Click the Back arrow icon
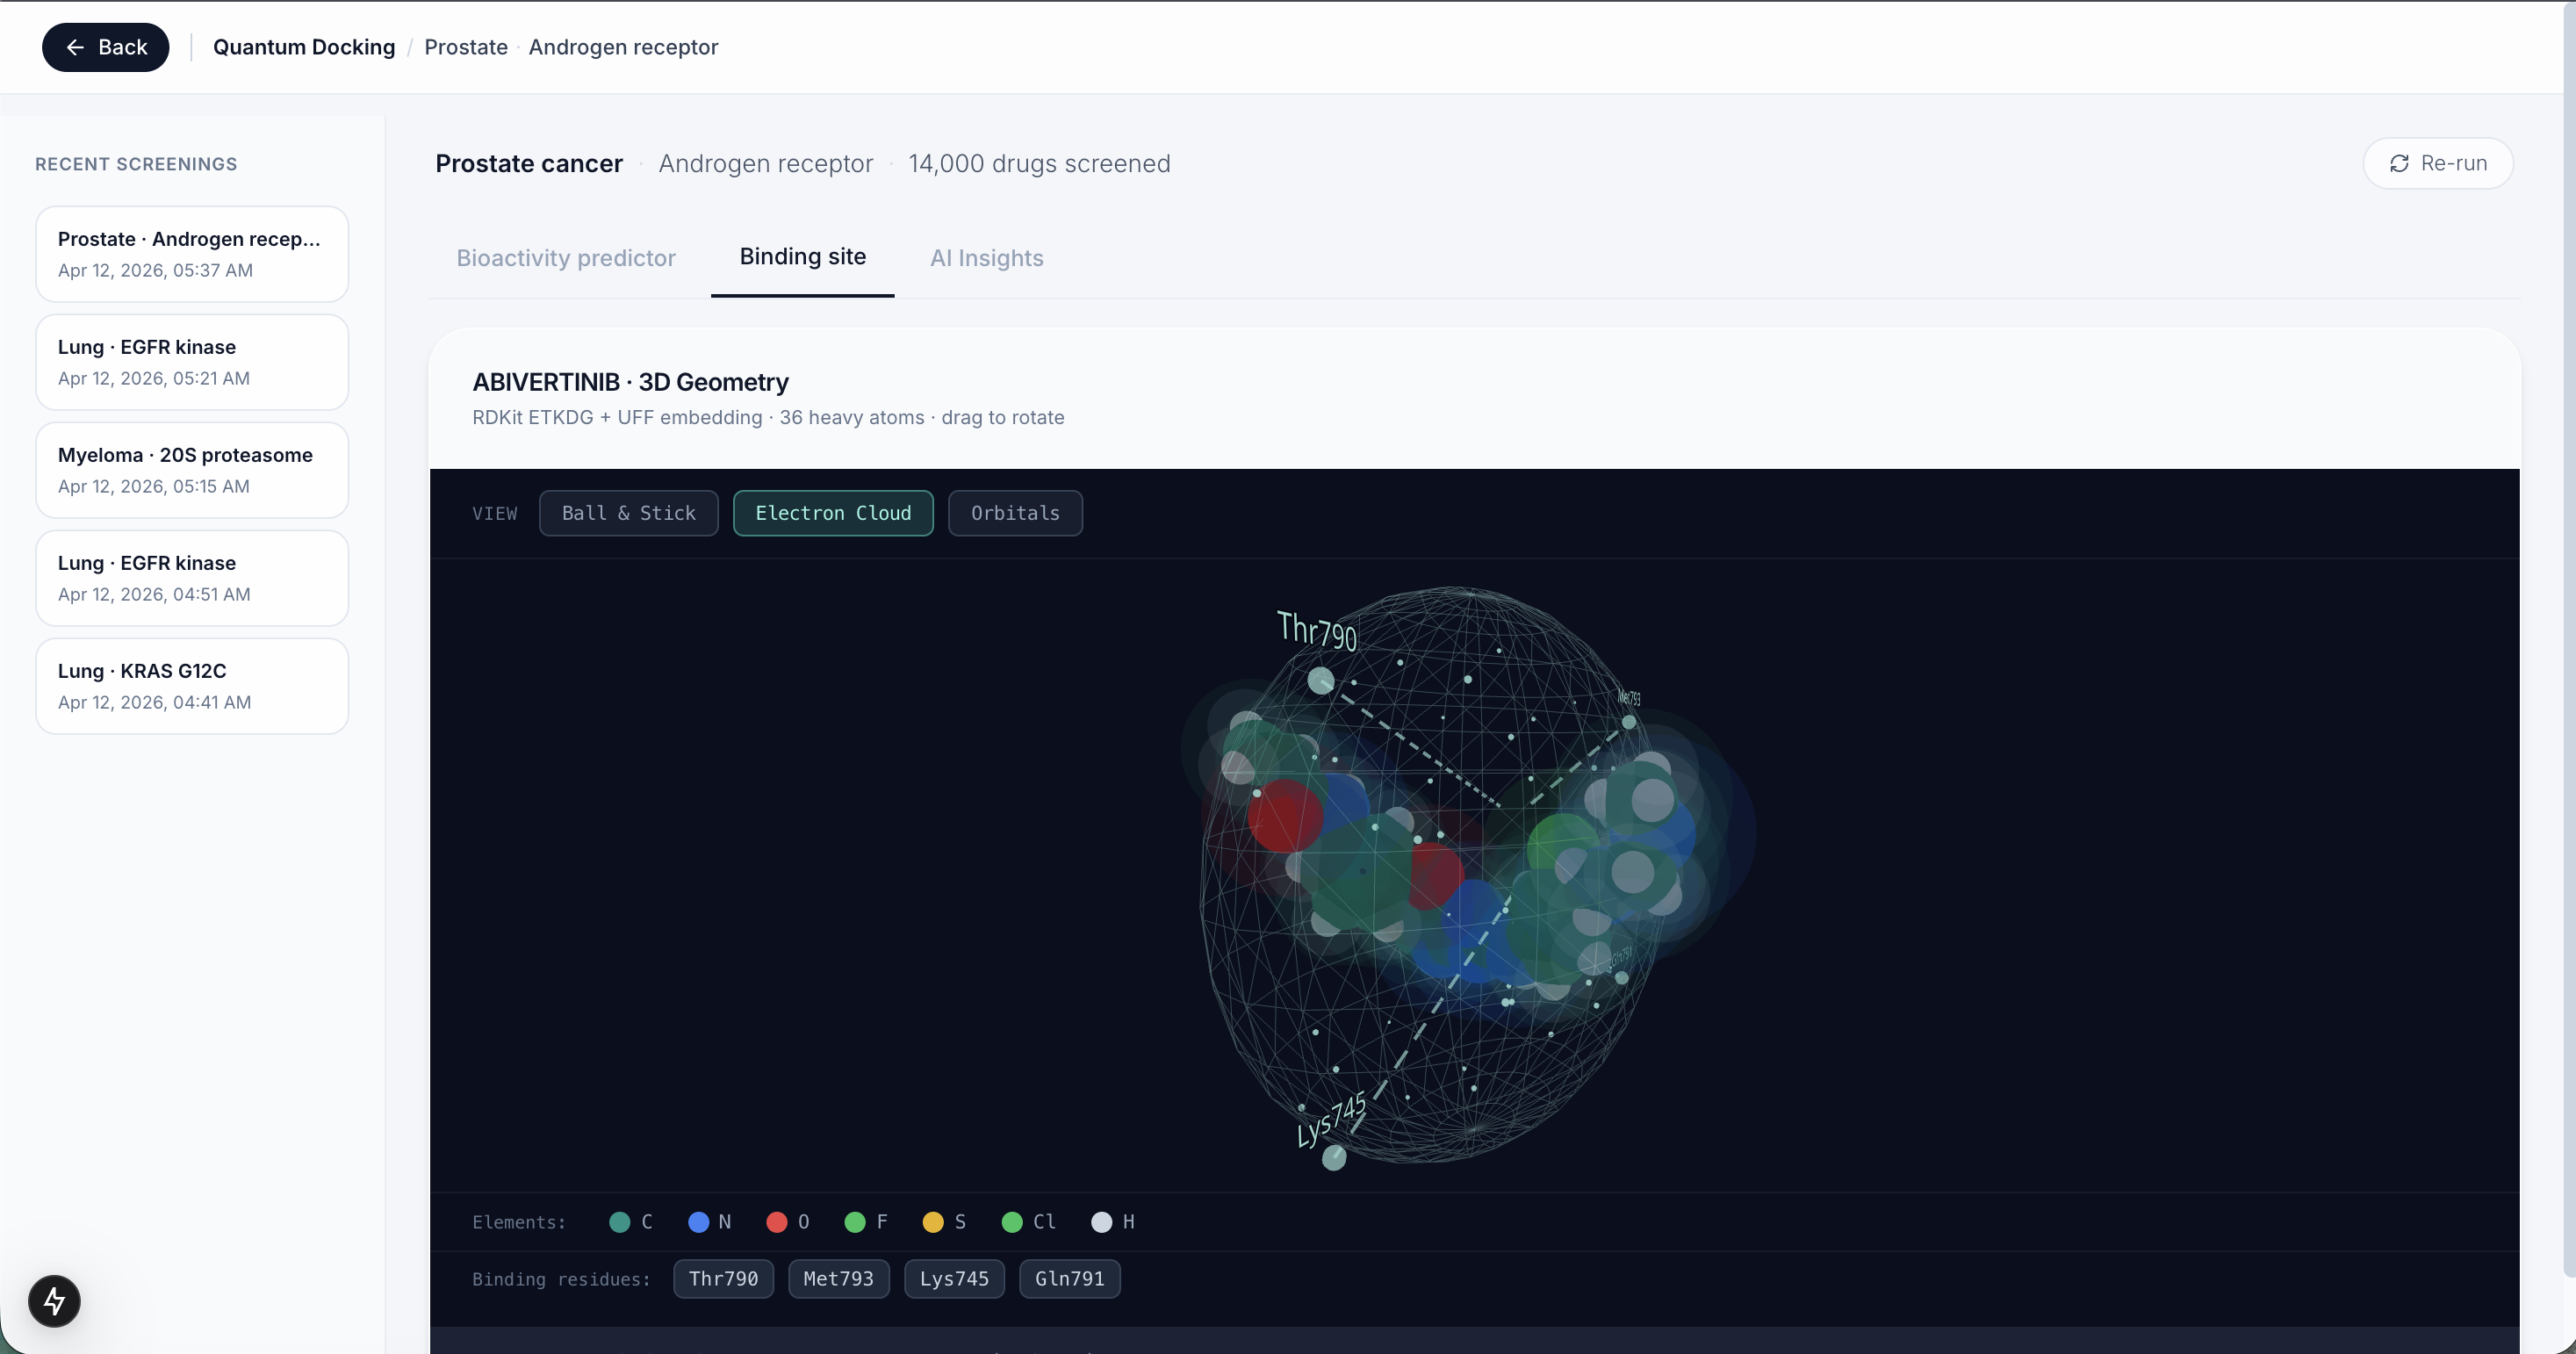Image resolution: width=2576 pixels, height=1354 pixels. click(75, 47)
